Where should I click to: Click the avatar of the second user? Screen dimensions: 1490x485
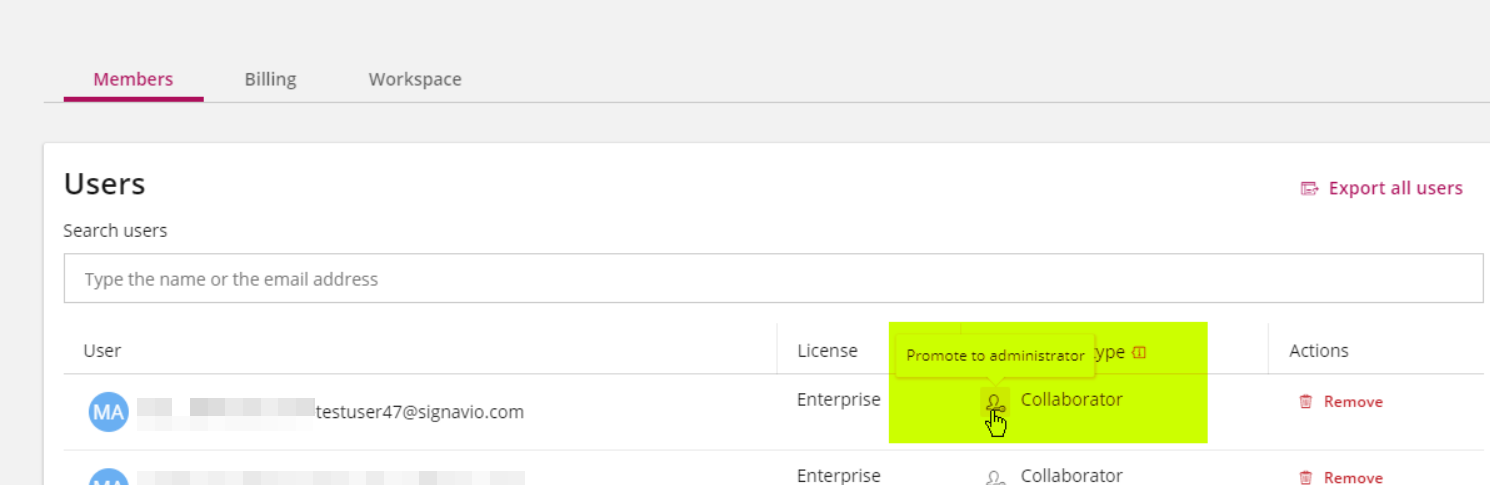[x=108, y=477]
